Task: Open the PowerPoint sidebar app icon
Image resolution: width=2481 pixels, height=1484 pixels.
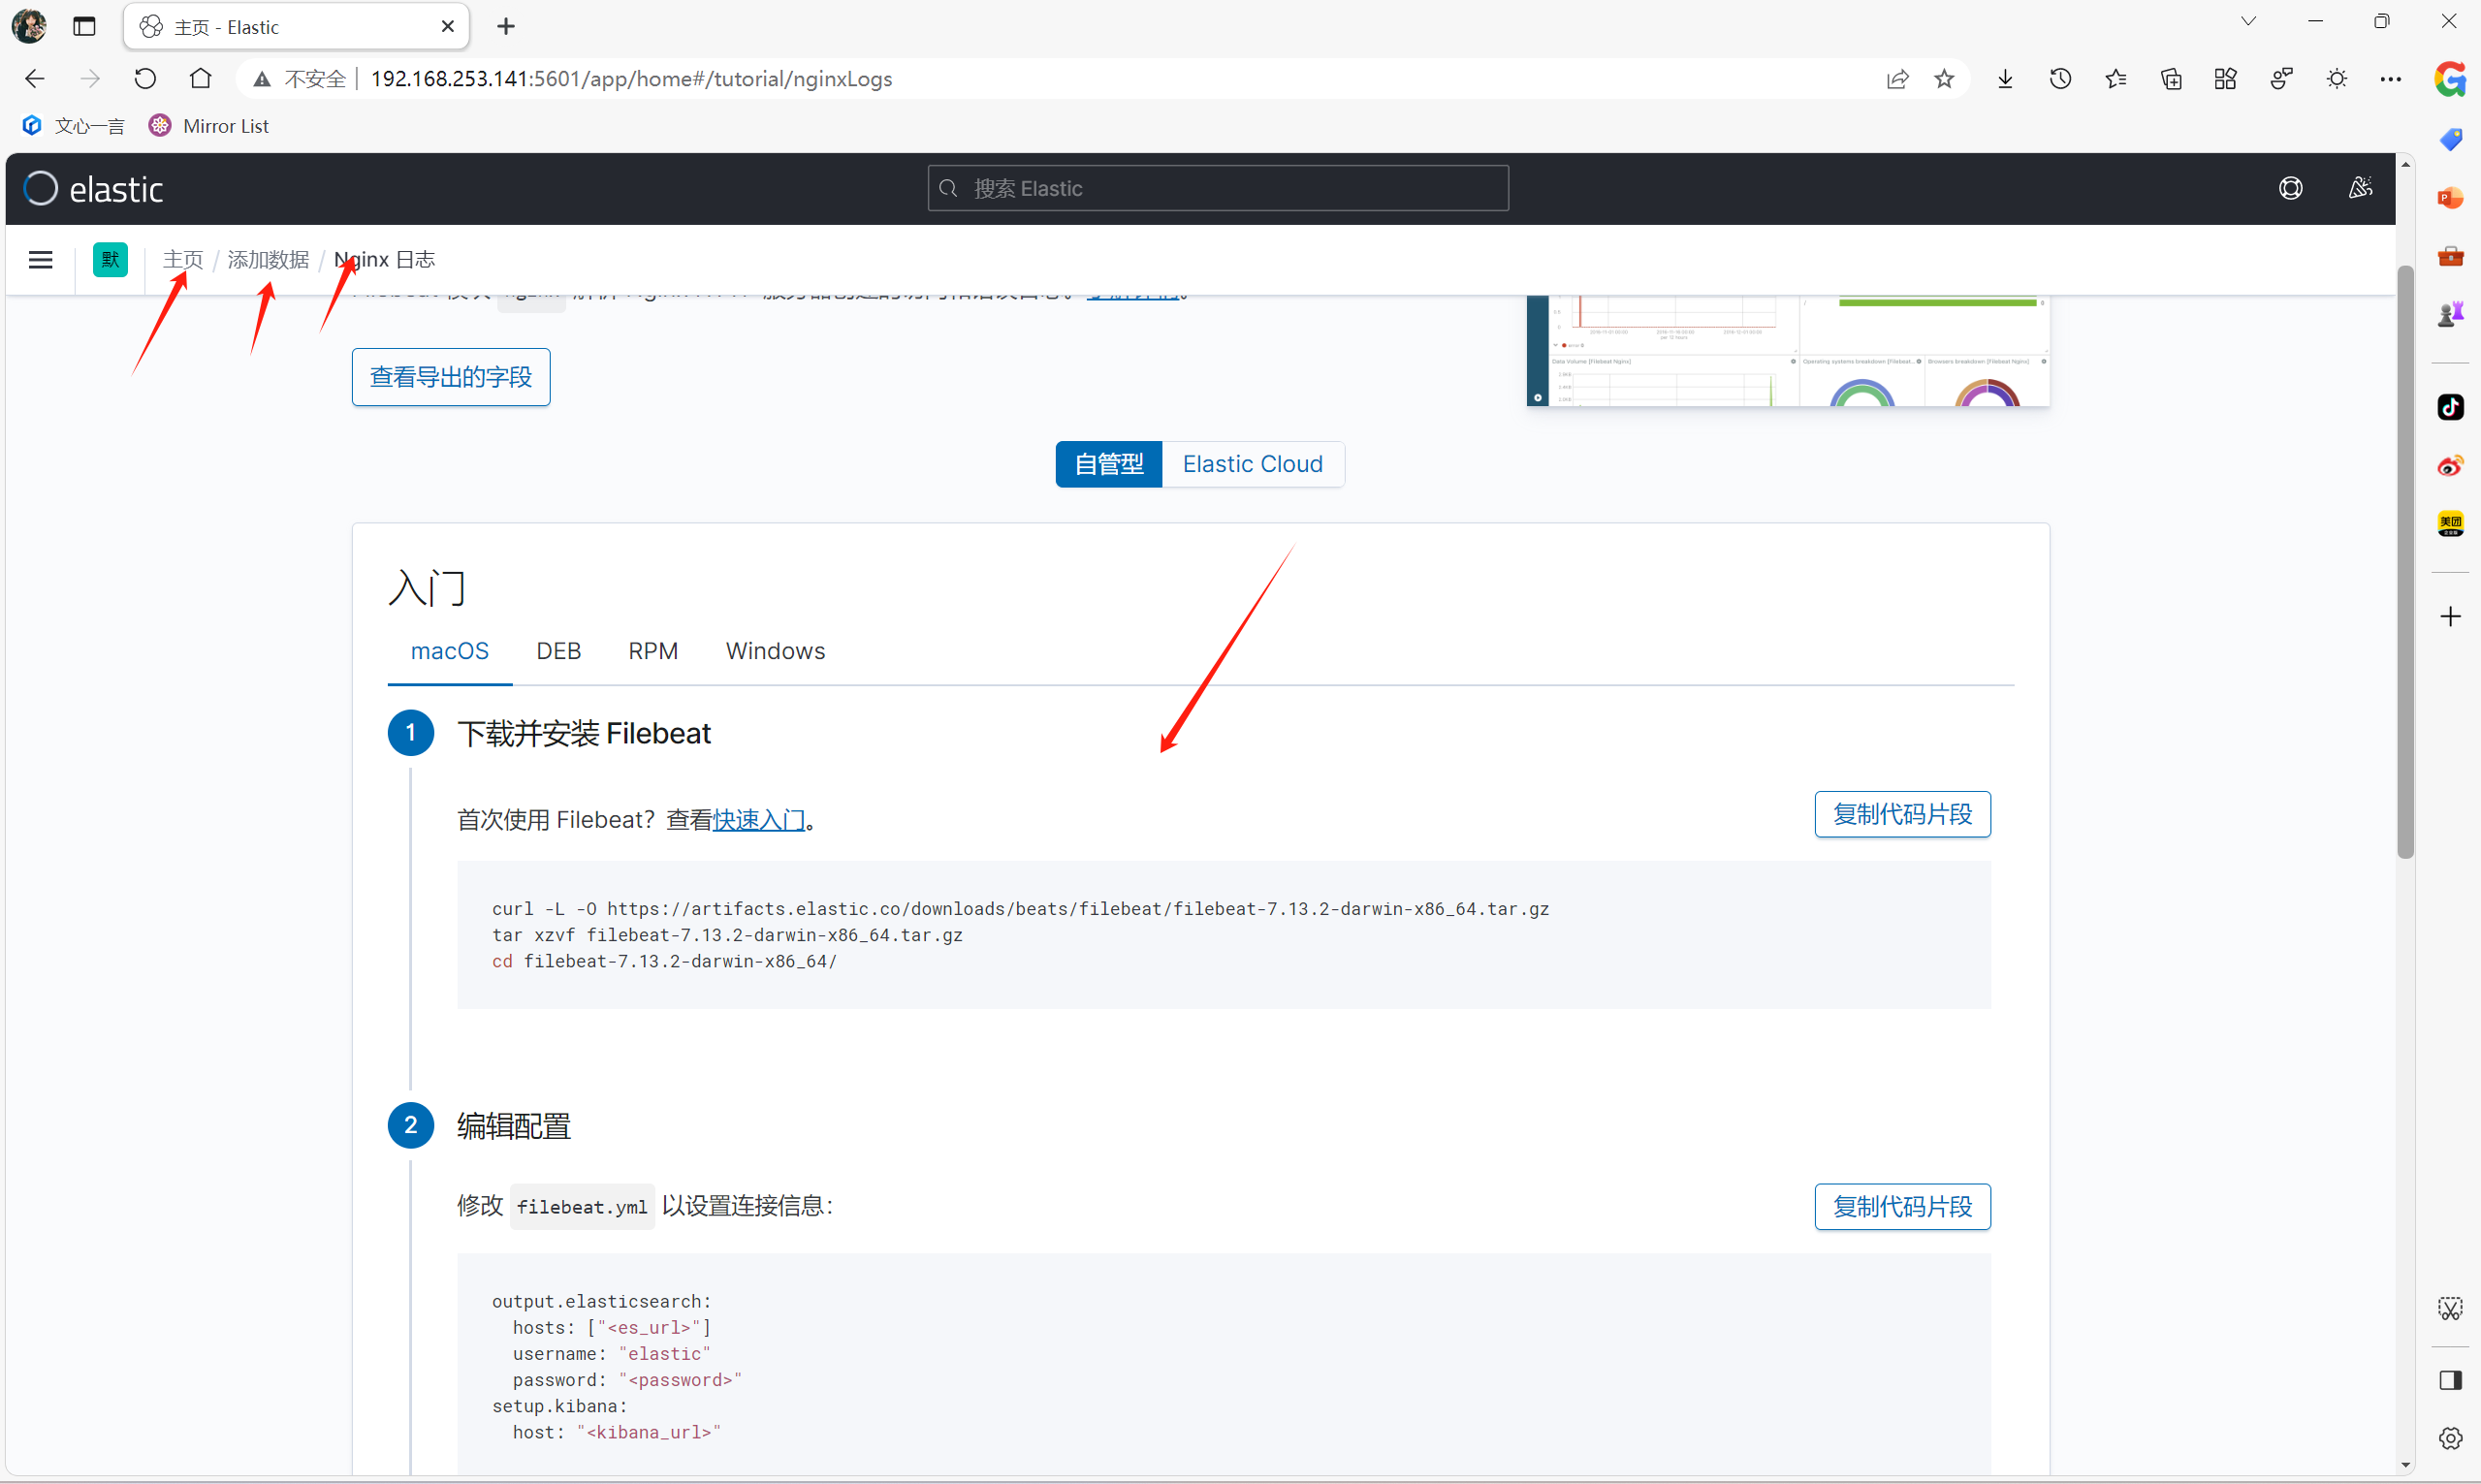Action: point(2450,198)
